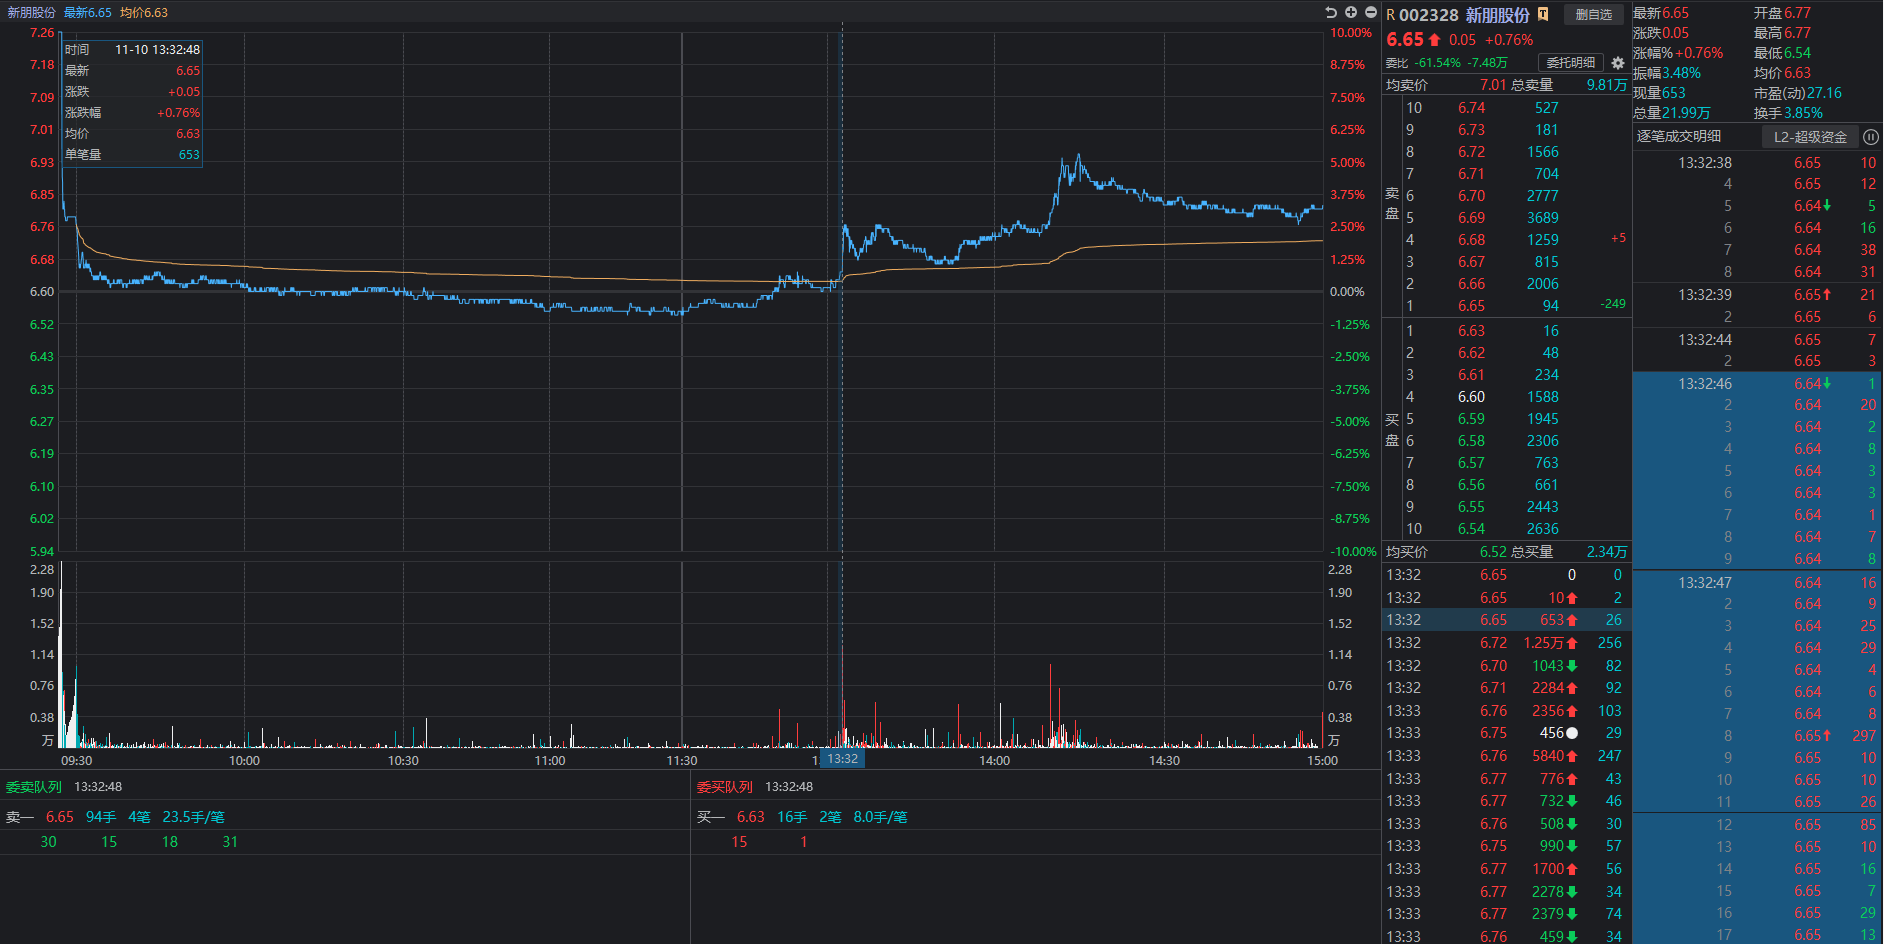
Task: Click the orange T tag icon
Action: 1543,14
